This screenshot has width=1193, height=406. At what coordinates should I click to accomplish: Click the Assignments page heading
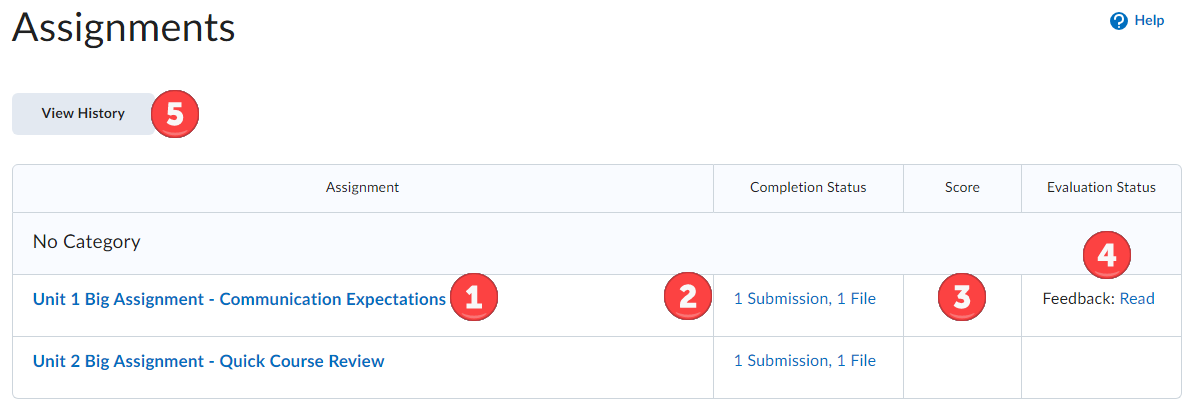(x=124, y=28)
